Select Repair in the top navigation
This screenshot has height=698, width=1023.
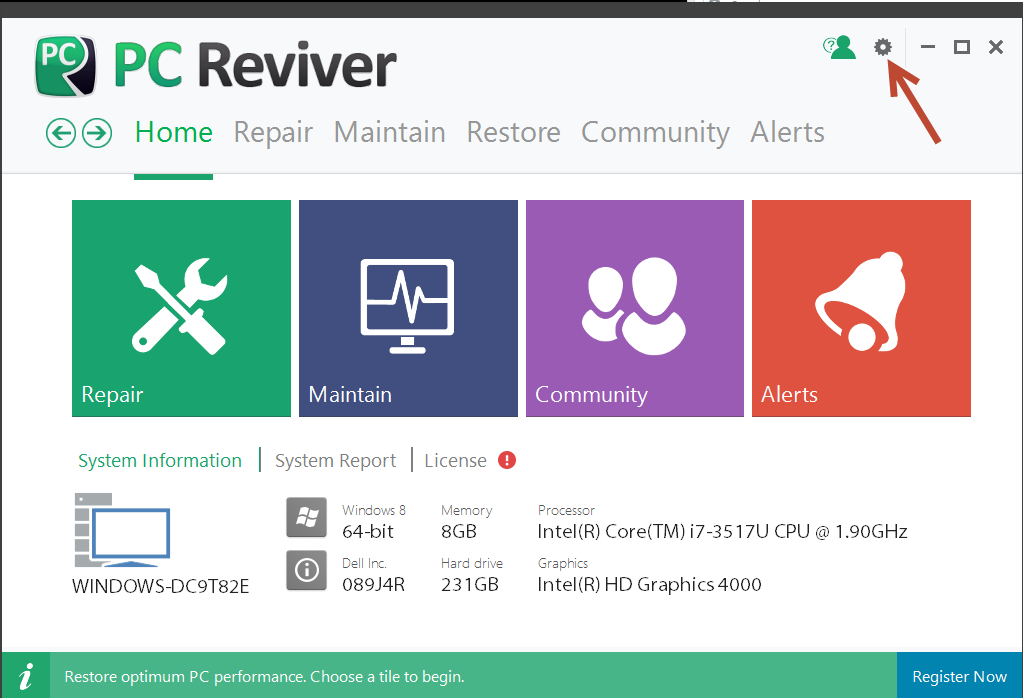[273, 133]
